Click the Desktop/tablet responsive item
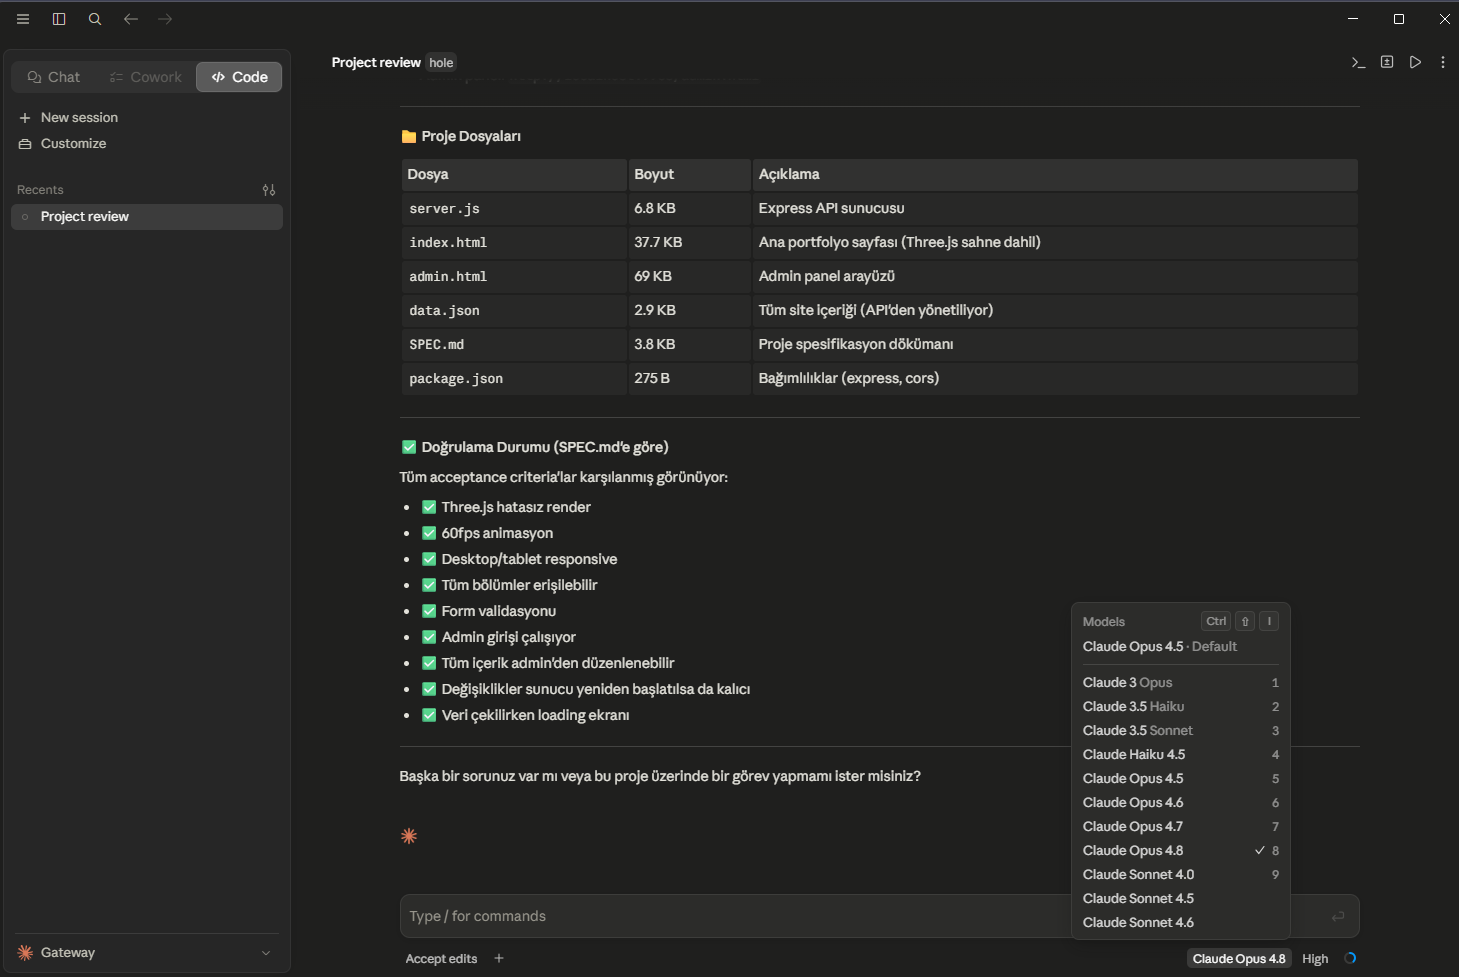 coord(529,559)
